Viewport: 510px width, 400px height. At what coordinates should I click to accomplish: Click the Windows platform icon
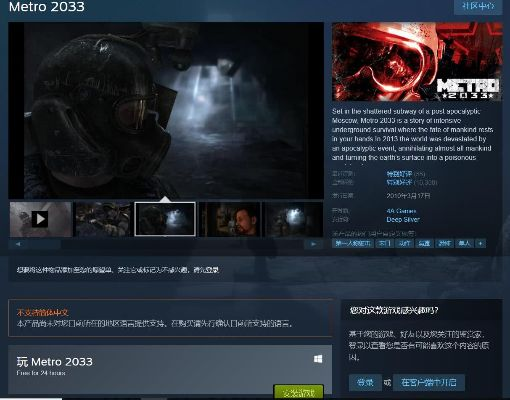(318, 359)
